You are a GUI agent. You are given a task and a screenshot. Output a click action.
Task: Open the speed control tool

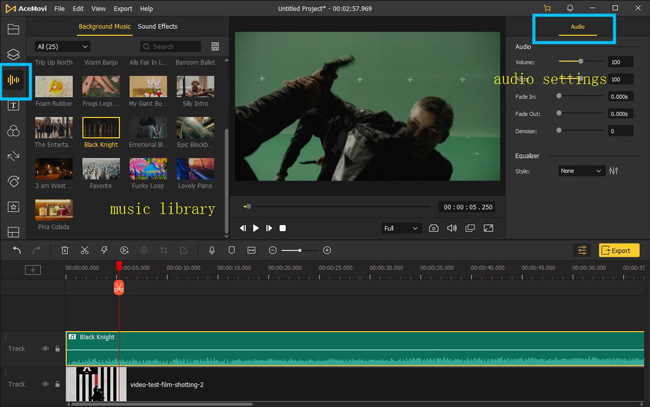click(124, 250)
